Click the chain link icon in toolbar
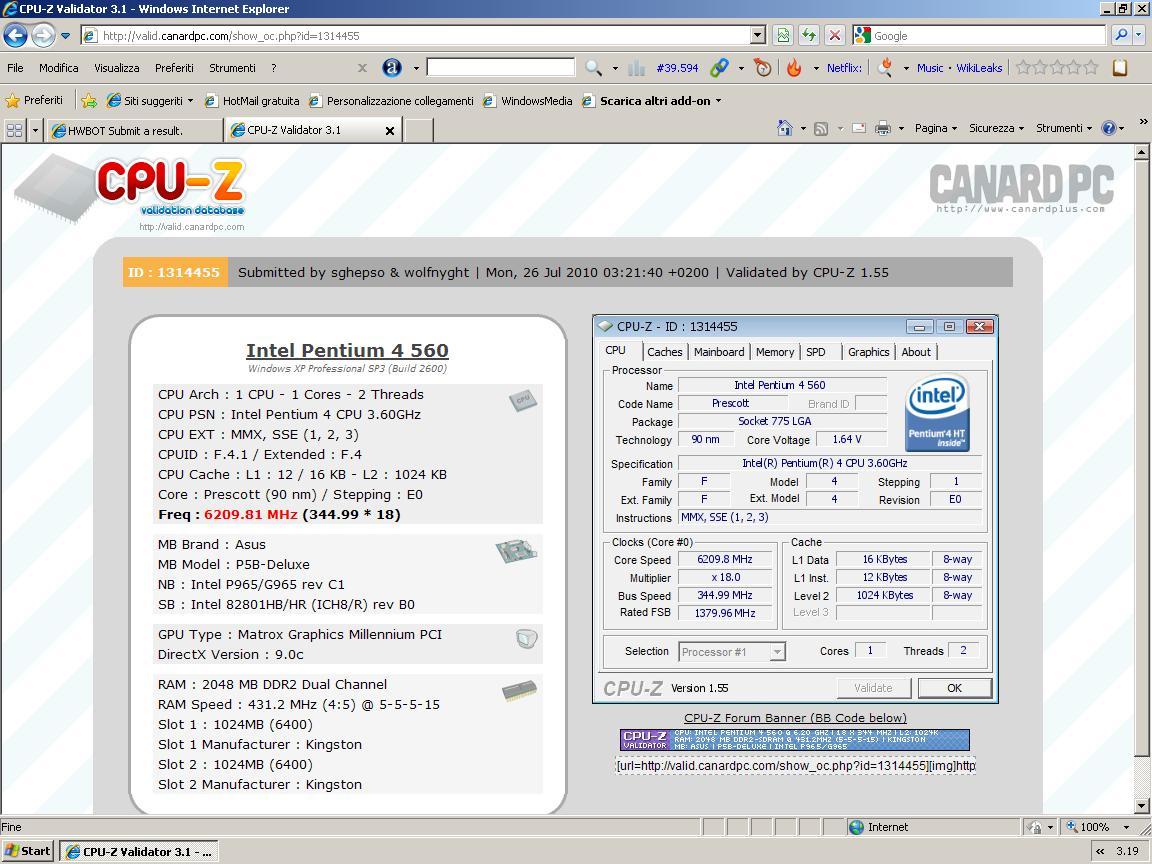This screenshot has width=1152, height=864. click(x=719, y=68)
